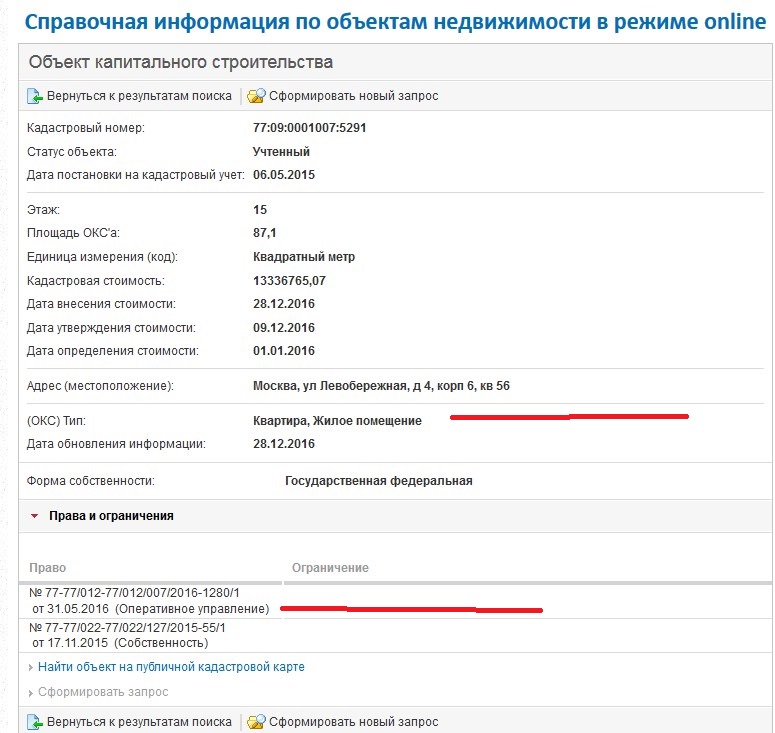Viewport: 775px width, 733px height.
Task: Click the grayed 'Сформировать запрос' link
Action: (x=103, y=692)
